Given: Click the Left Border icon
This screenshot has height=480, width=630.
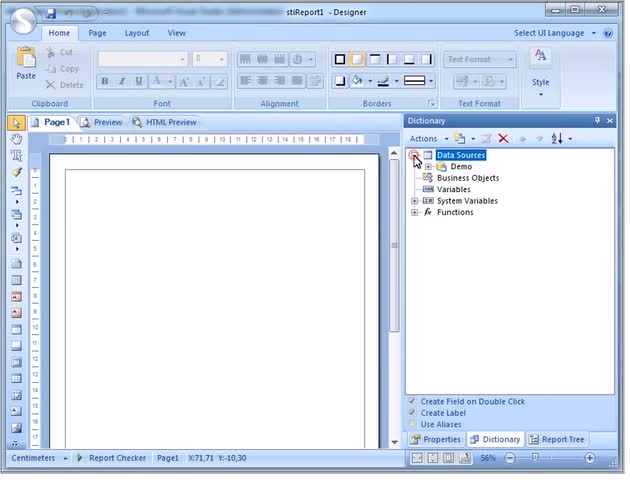Looking at the screenshot, I should click(x=392, y=59).
